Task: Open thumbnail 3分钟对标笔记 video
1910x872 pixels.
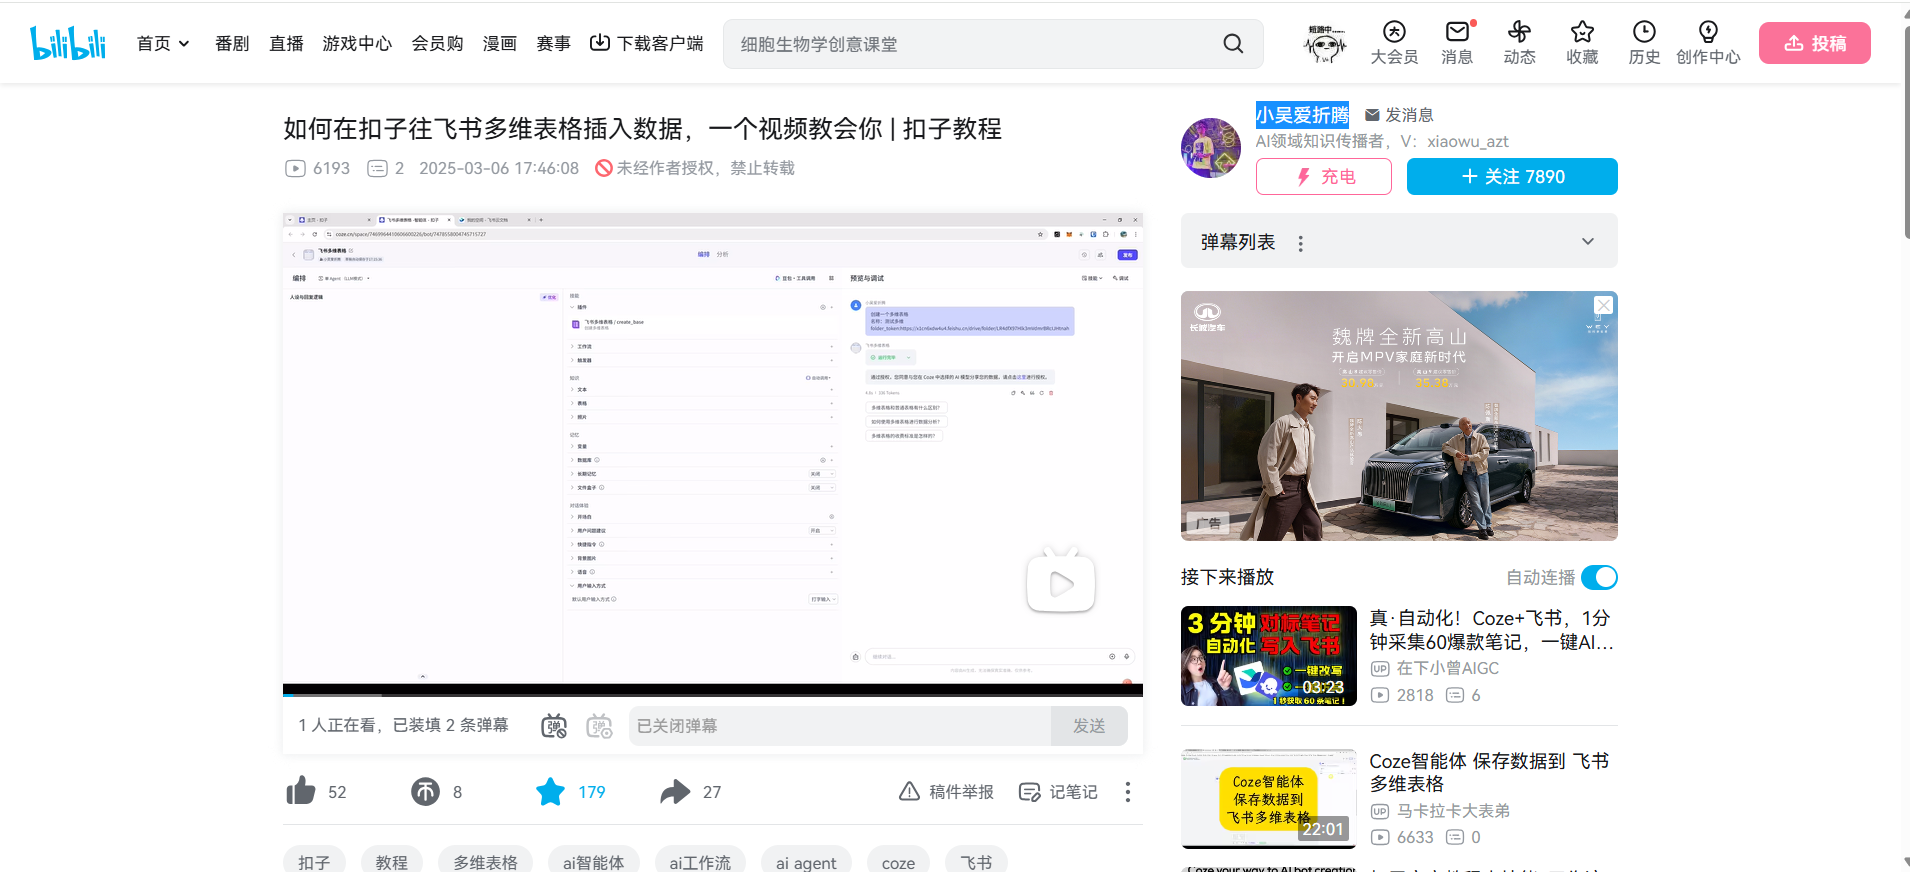Action: point(1268,656)
